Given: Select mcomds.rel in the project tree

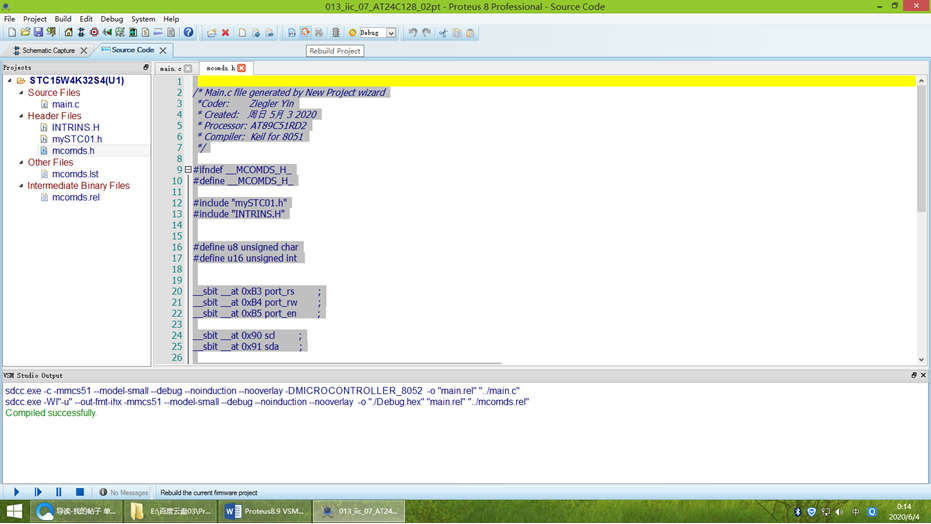Looking at the screenshot, I should [x=75, y=197].
